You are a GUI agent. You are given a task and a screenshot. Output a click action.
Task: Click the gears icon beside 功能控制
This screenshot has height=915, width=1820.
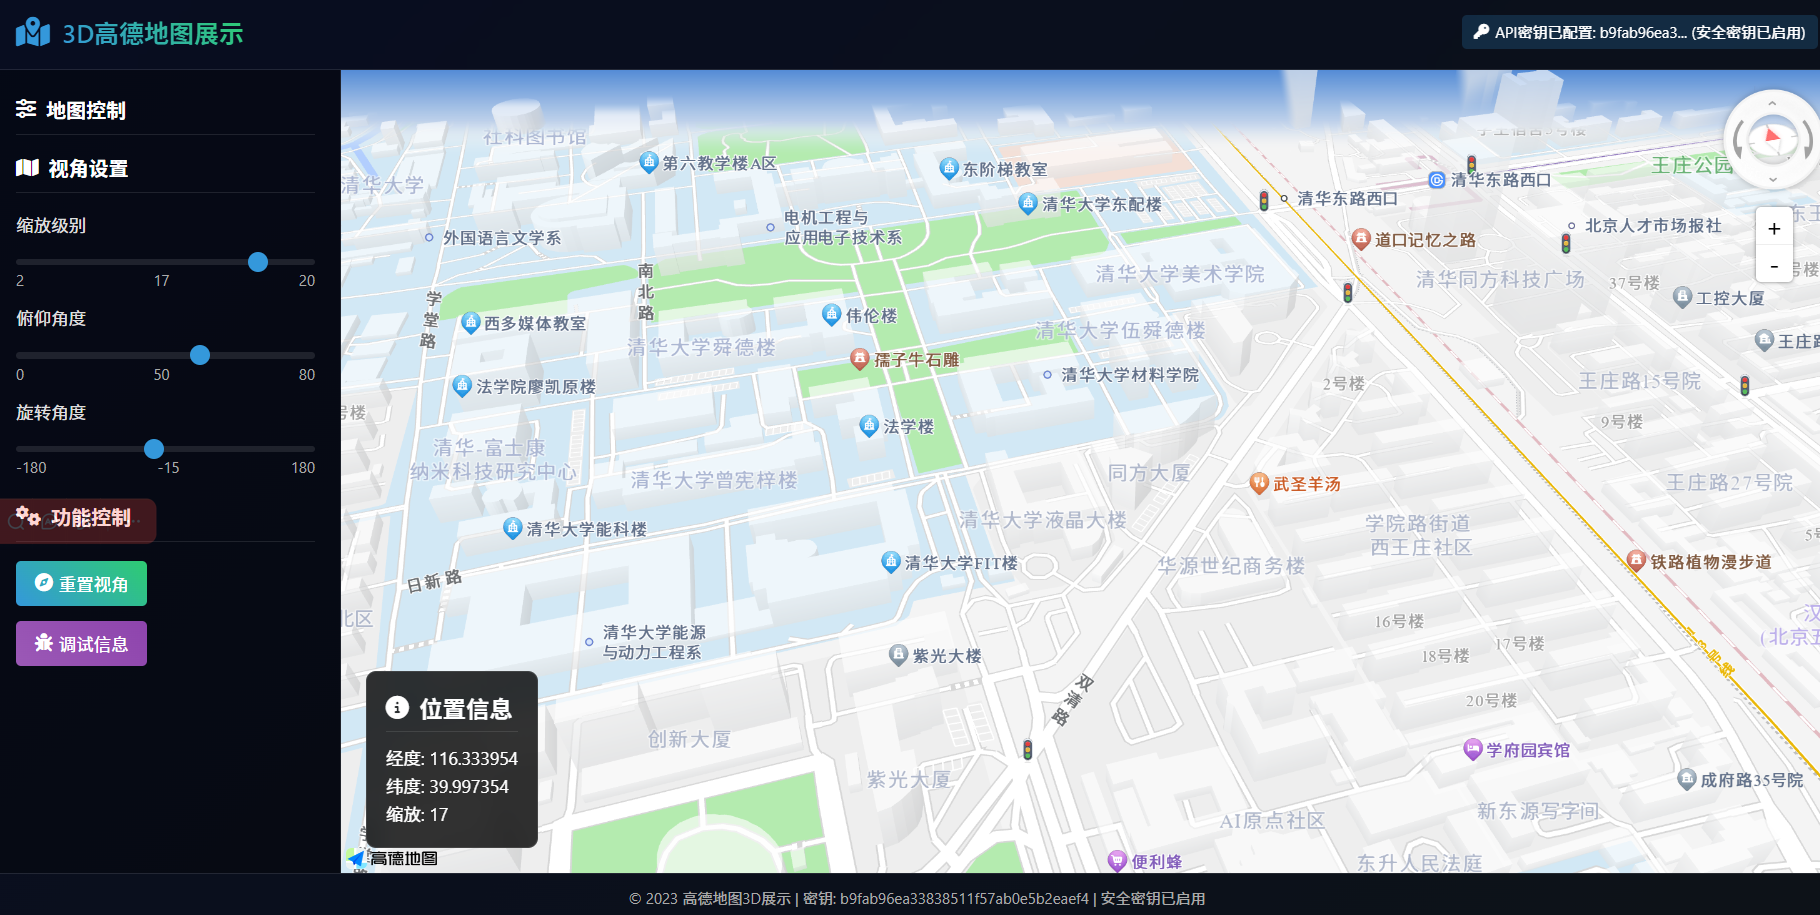[28, 517]
